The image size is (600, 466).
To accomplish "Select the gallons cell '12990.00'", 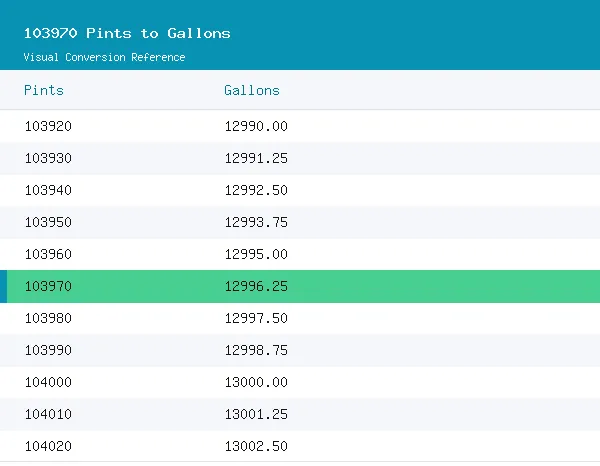I will click(x=256, y=126).
